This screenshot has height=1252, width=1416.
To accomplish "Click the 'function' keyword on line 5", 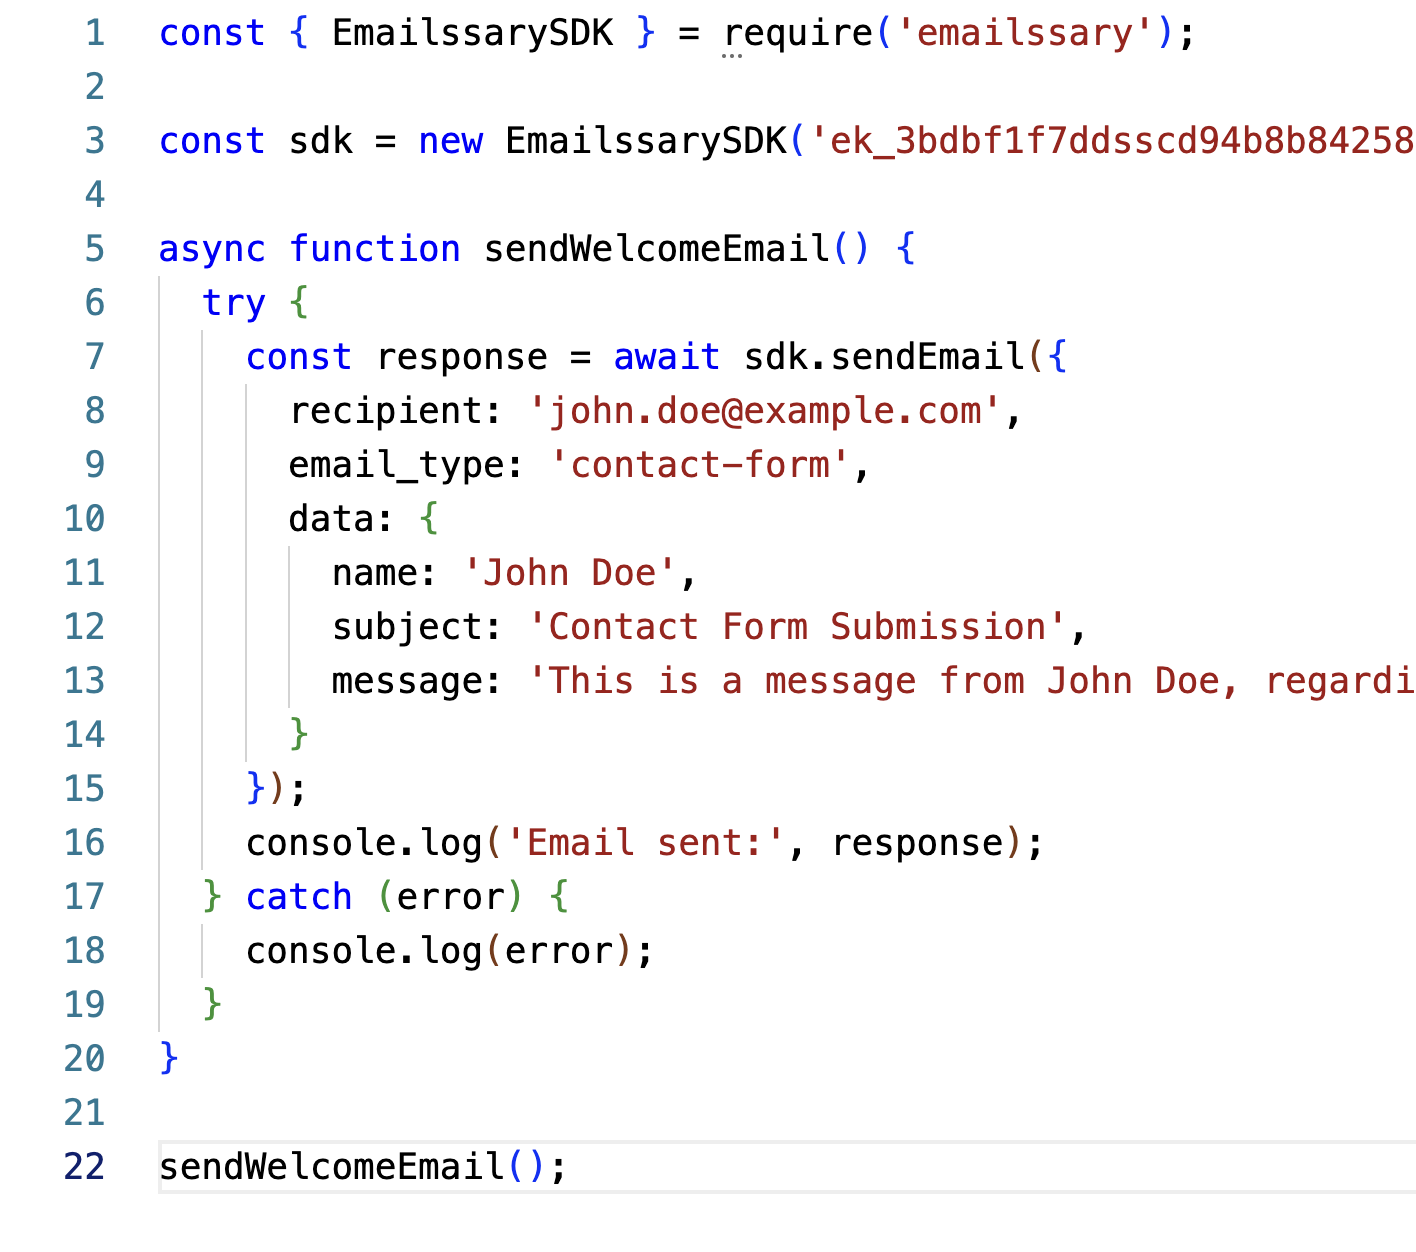I will pyautogui.click(x=375, y=249).
